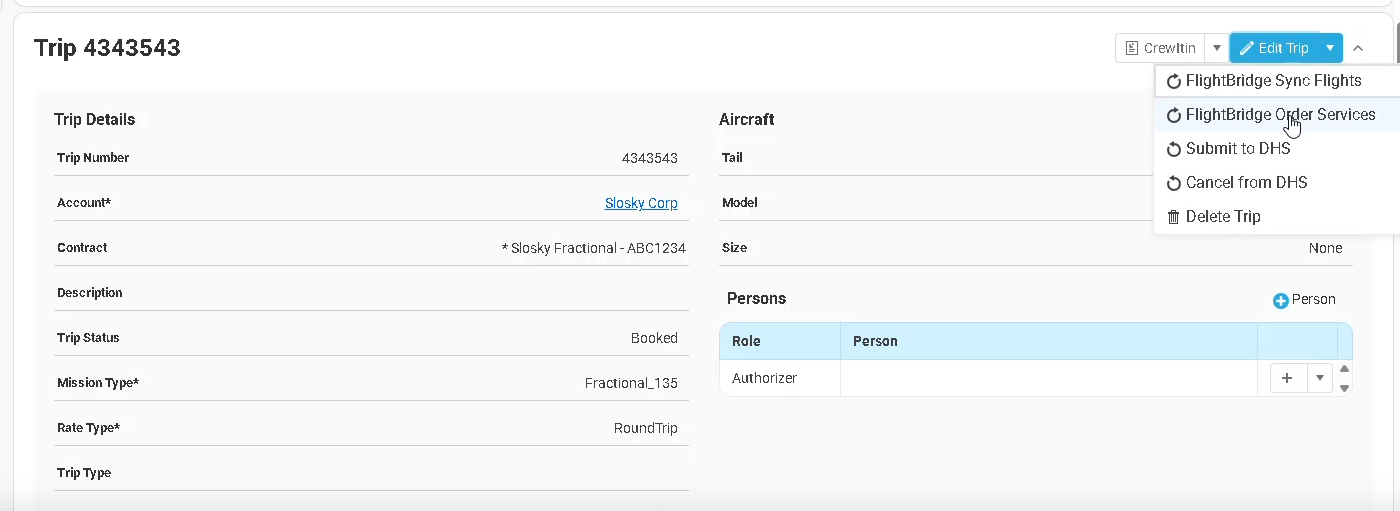Open the CrewItin dropdown arrow
Screen dimensions: 1400x511
point(1216,48)
